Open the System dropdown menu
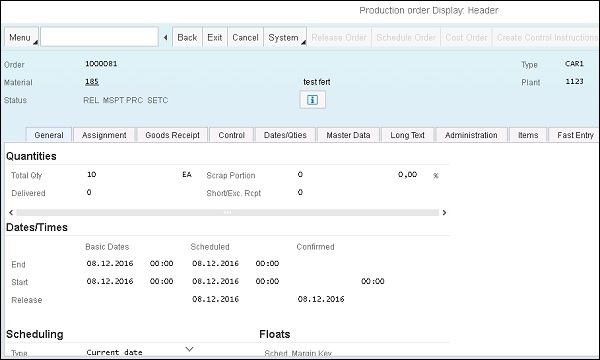The width and height of the screenshot is (600, 360). 285,37
